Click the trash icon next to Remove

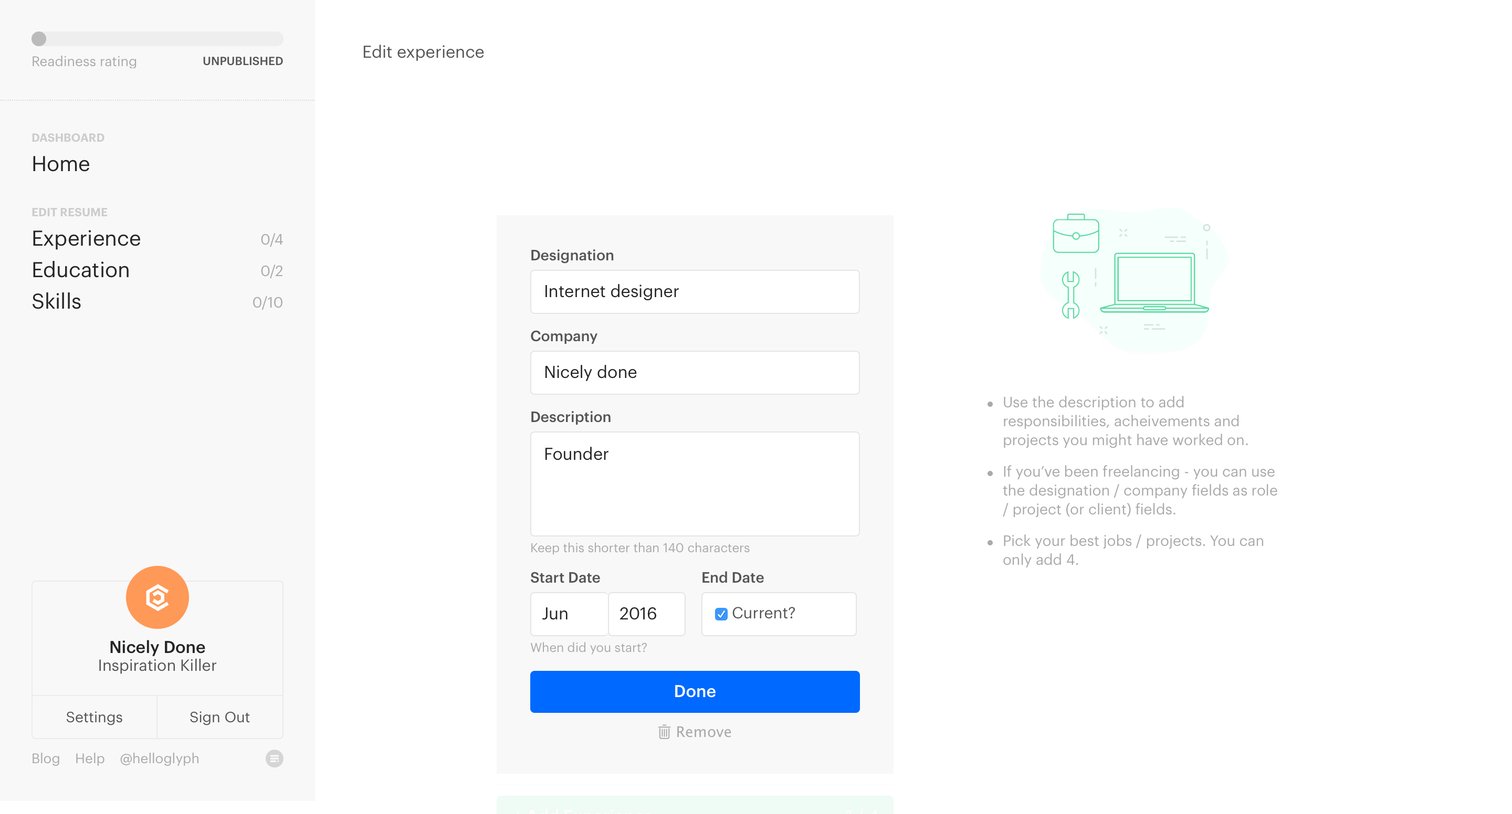(664, 732)
